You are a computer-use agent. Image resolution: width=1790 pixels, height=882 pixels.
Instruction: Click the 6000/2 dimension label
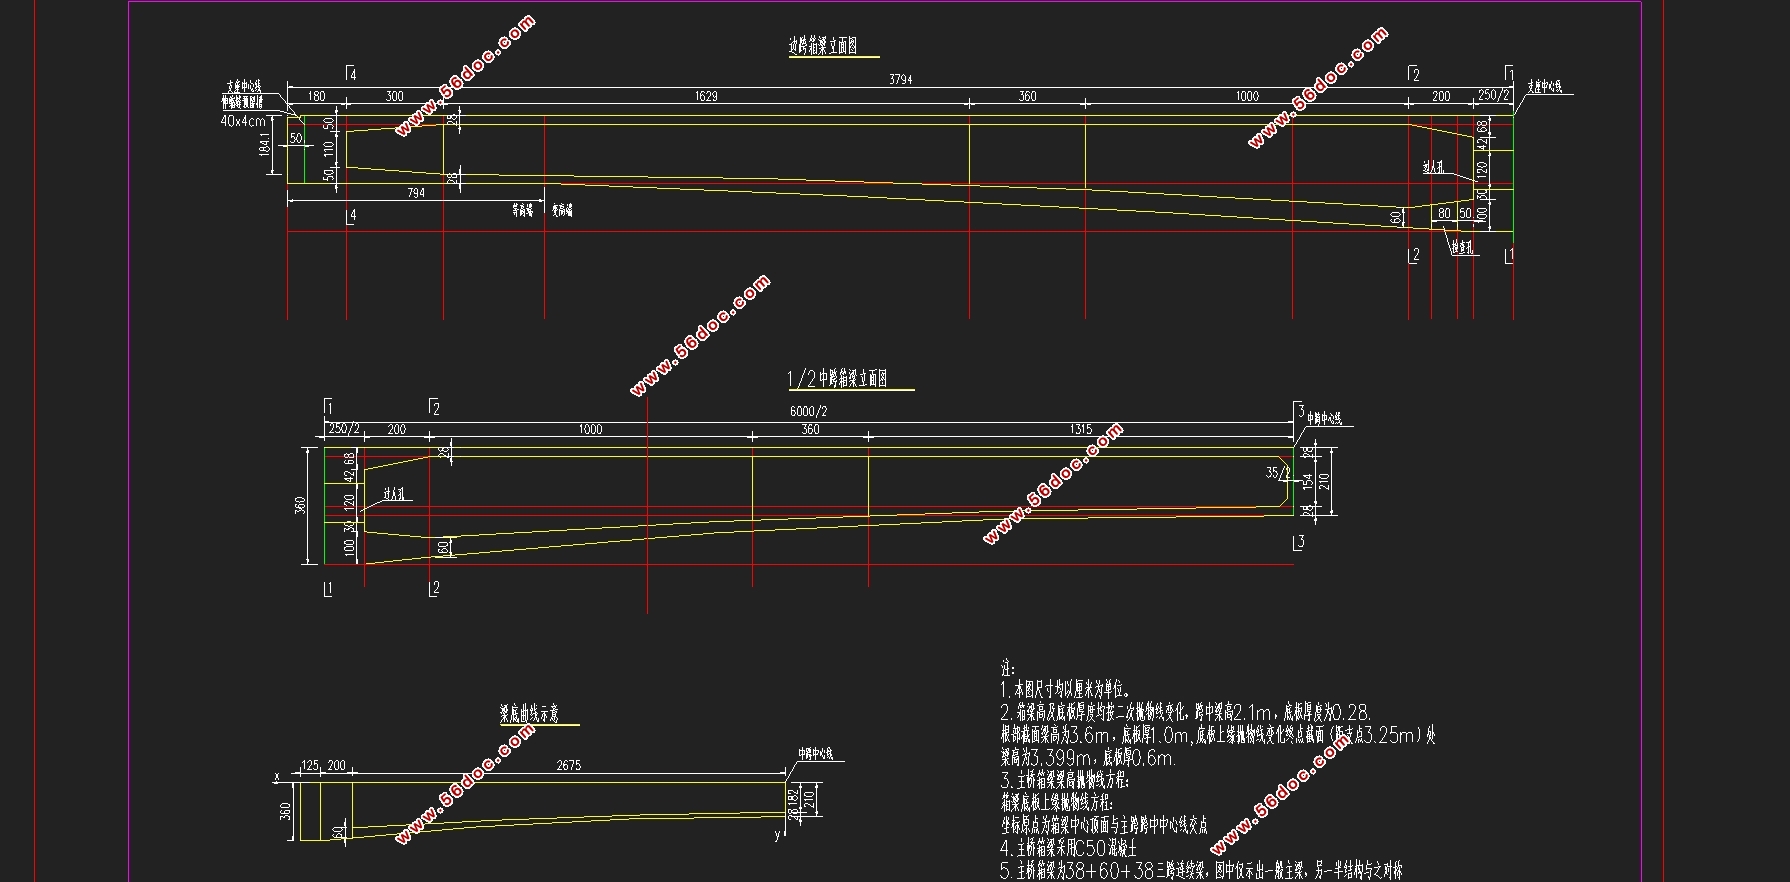pos(808,411)
